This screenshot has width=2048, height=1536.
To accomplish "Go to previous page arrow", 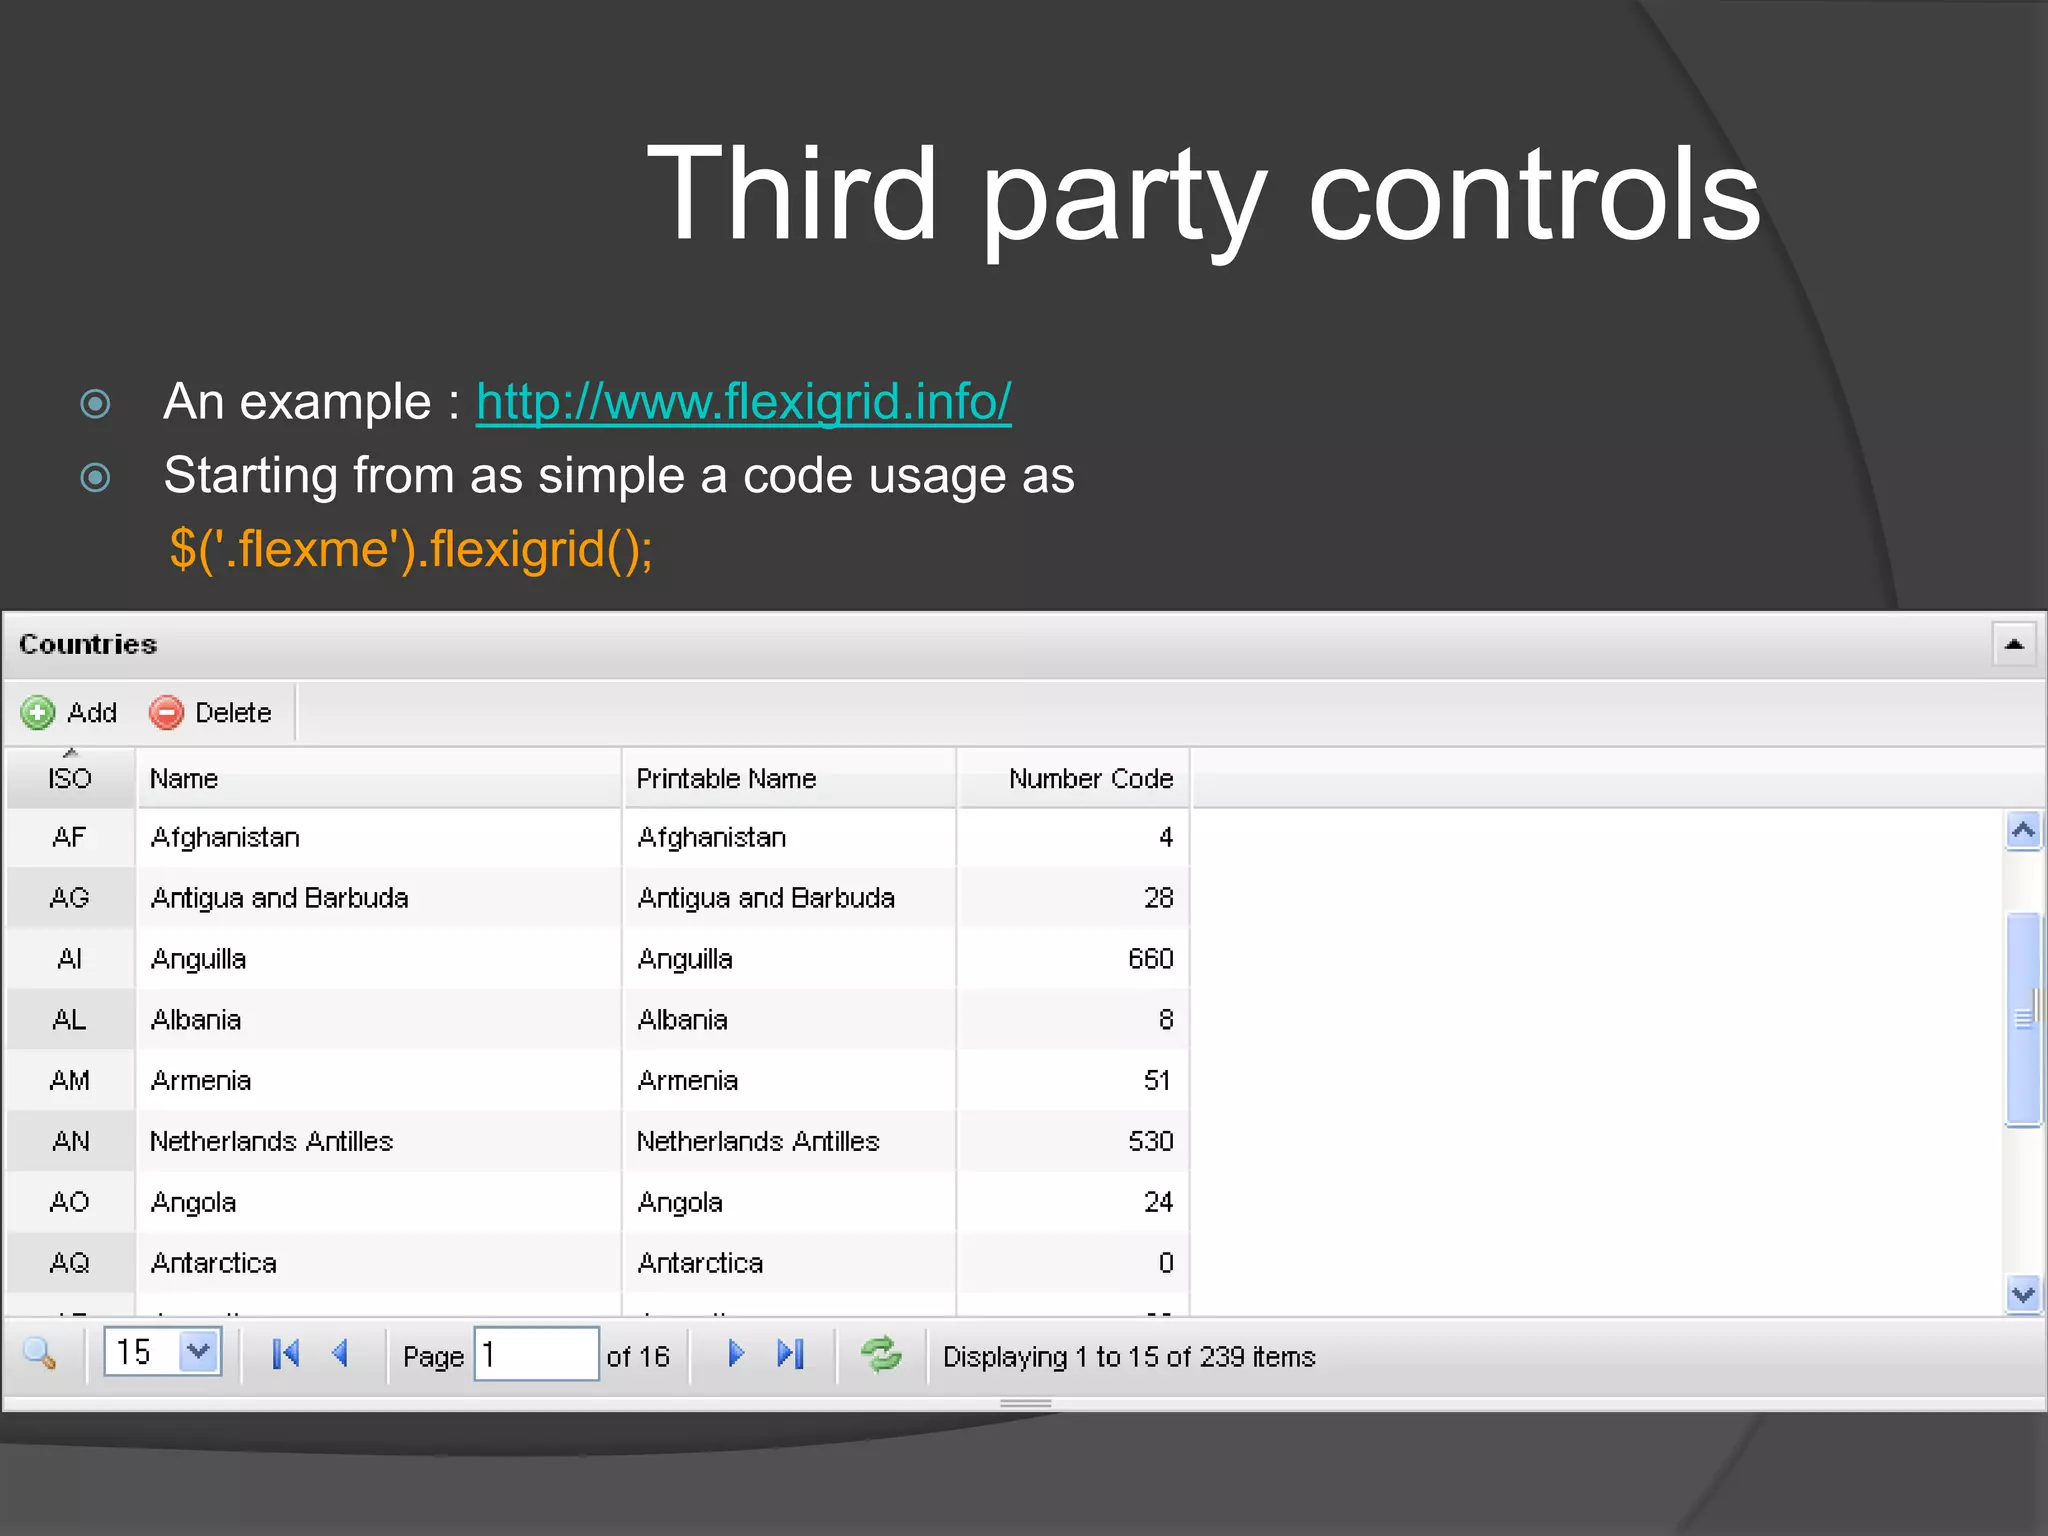I will pyautogui.click(x=341, y=1354).
